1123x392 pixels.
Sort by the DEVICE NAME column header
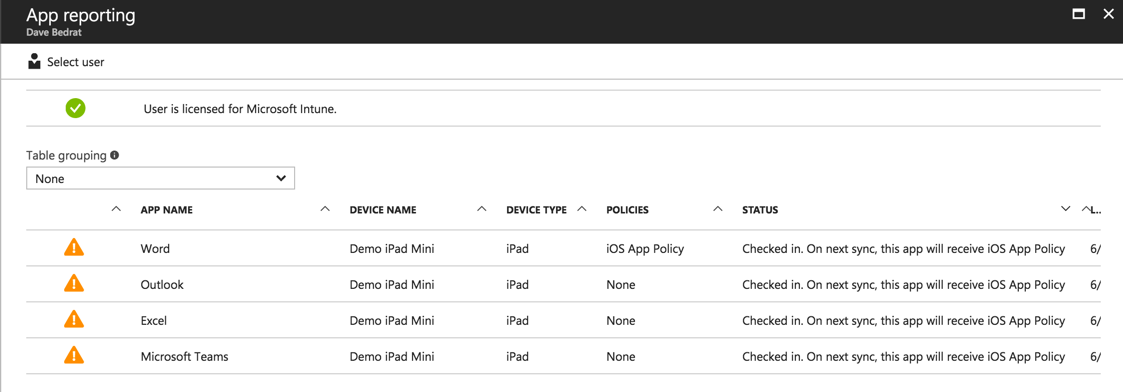(382, 210)
